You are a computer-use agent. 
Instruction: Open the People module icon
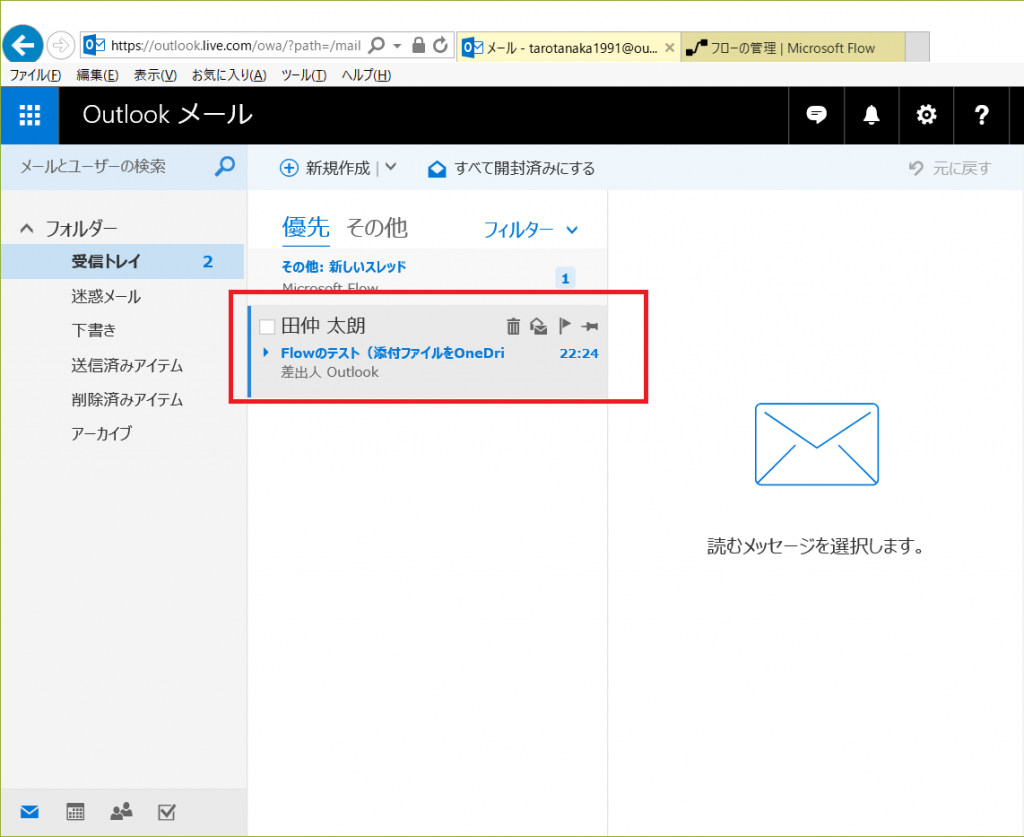(x=121, y=811)
